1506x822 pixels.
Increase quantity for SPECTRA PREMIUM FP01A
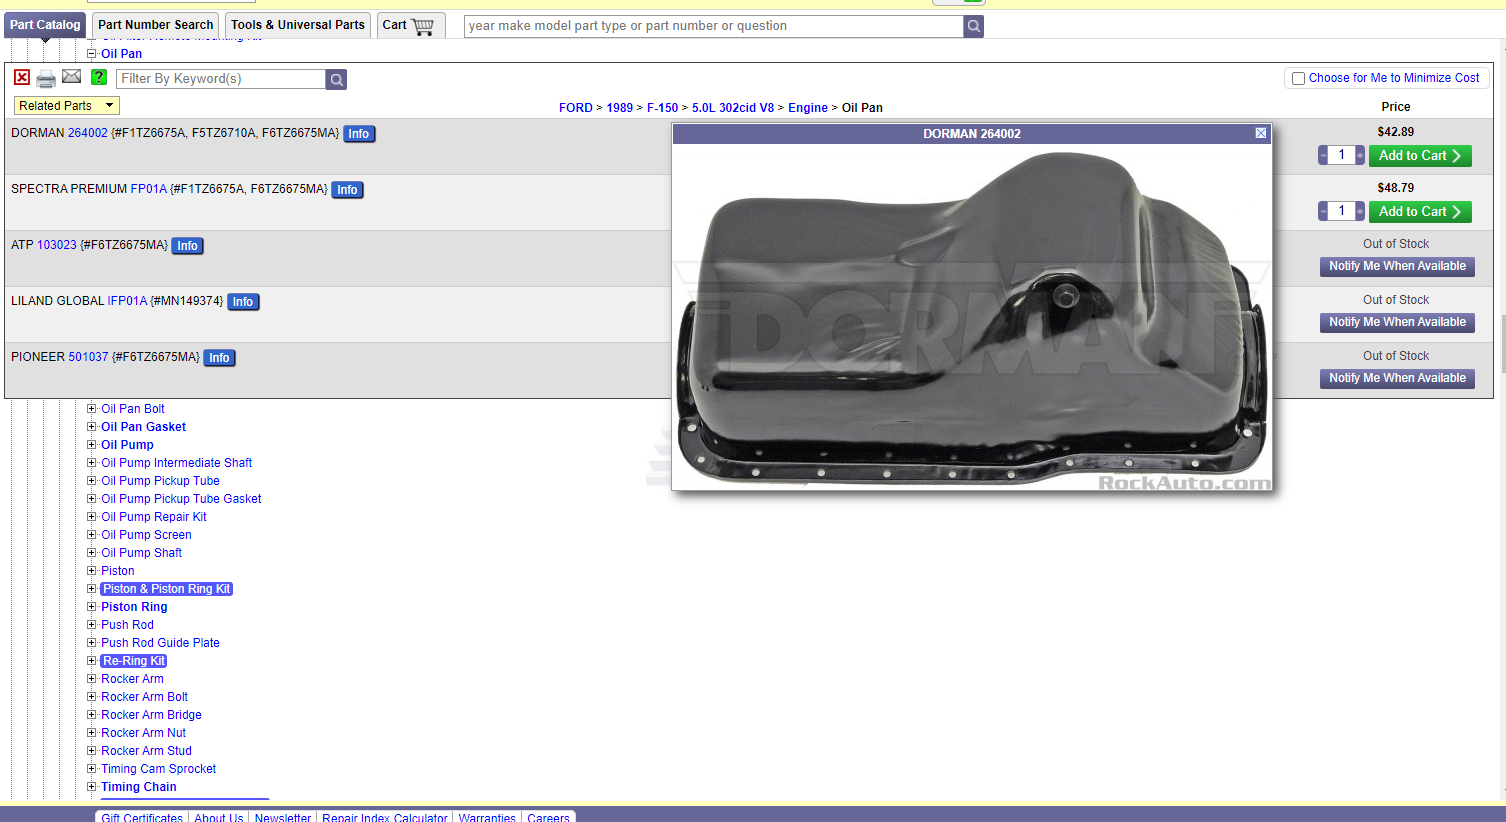pyautogui.click(x=1360, y=211)
